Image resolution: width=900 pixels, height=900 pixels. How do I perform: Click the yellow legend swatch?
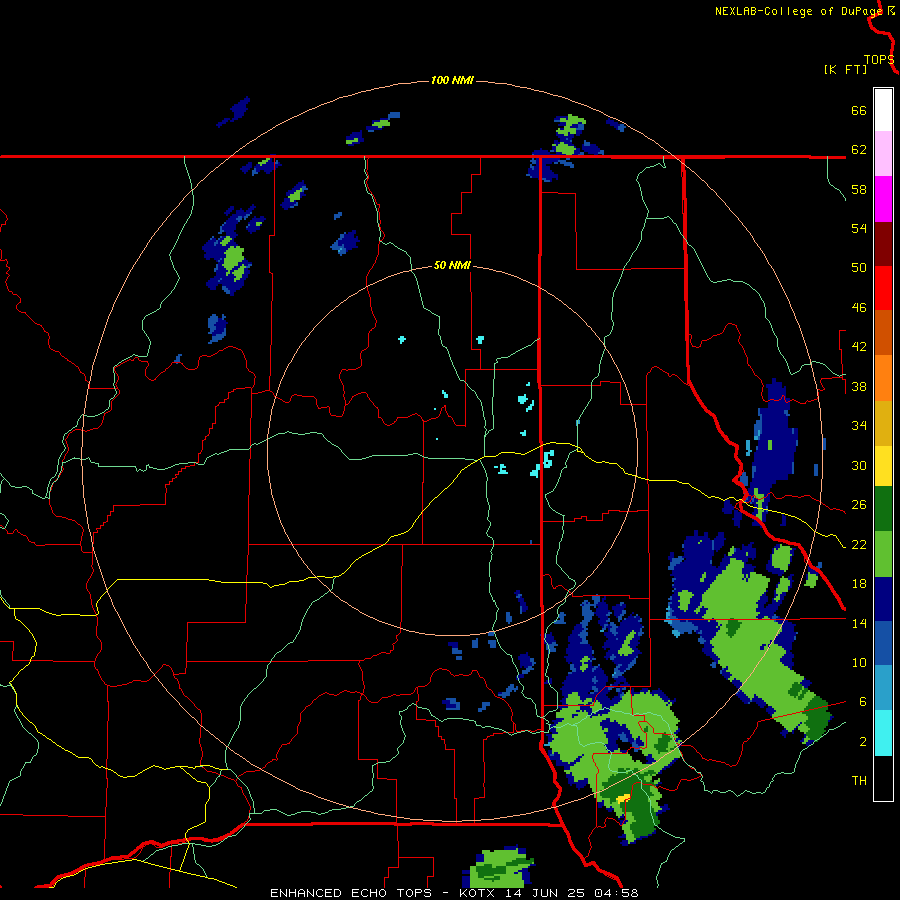click(x=883, y=466)
